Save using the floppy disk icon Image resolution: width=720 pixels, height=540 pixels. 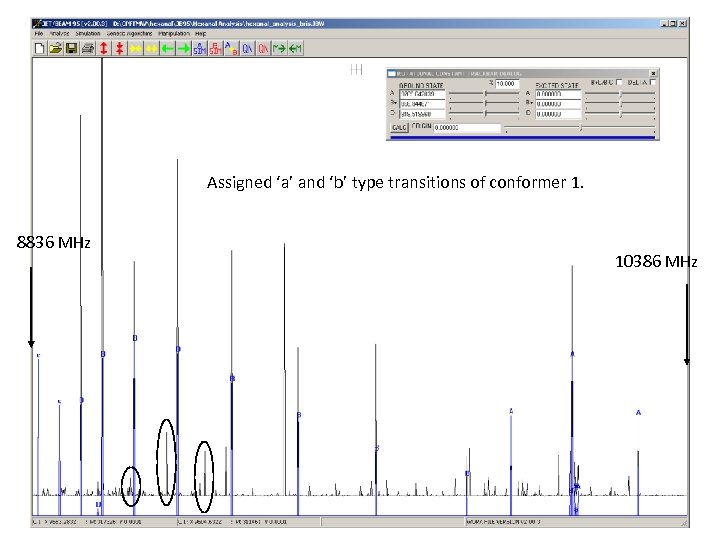[x=72, y=48]
